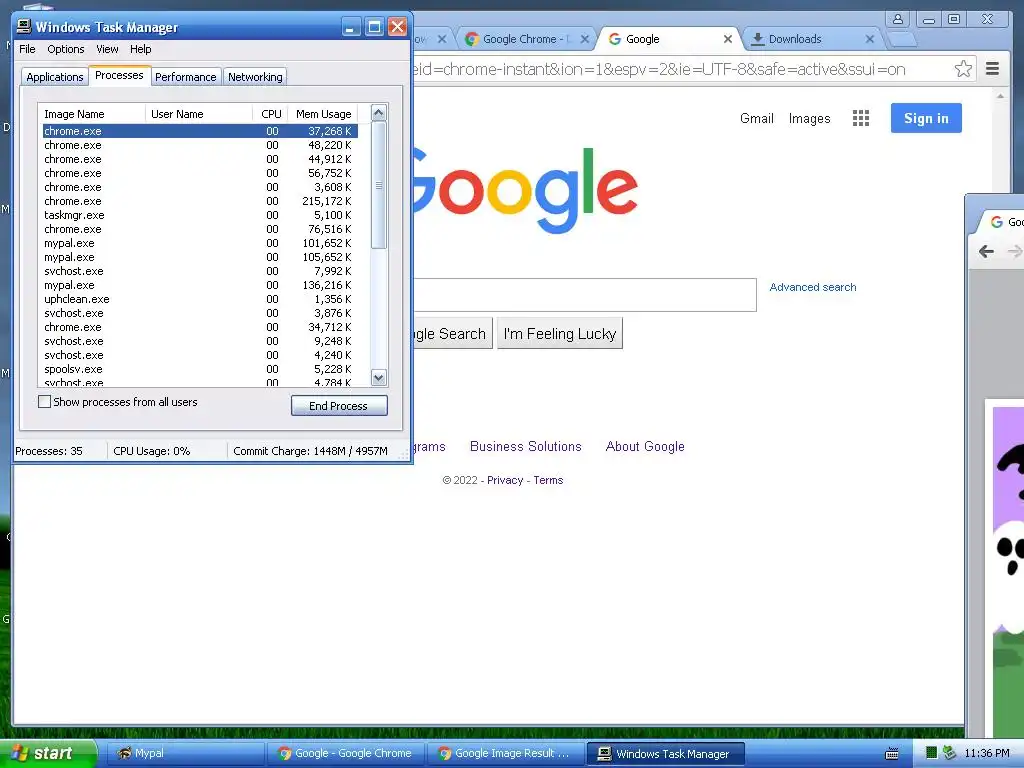The width and height of the screenshot is (1024, 768).
Task: Open Terms link in footer
Action: [x=548, y=480]
